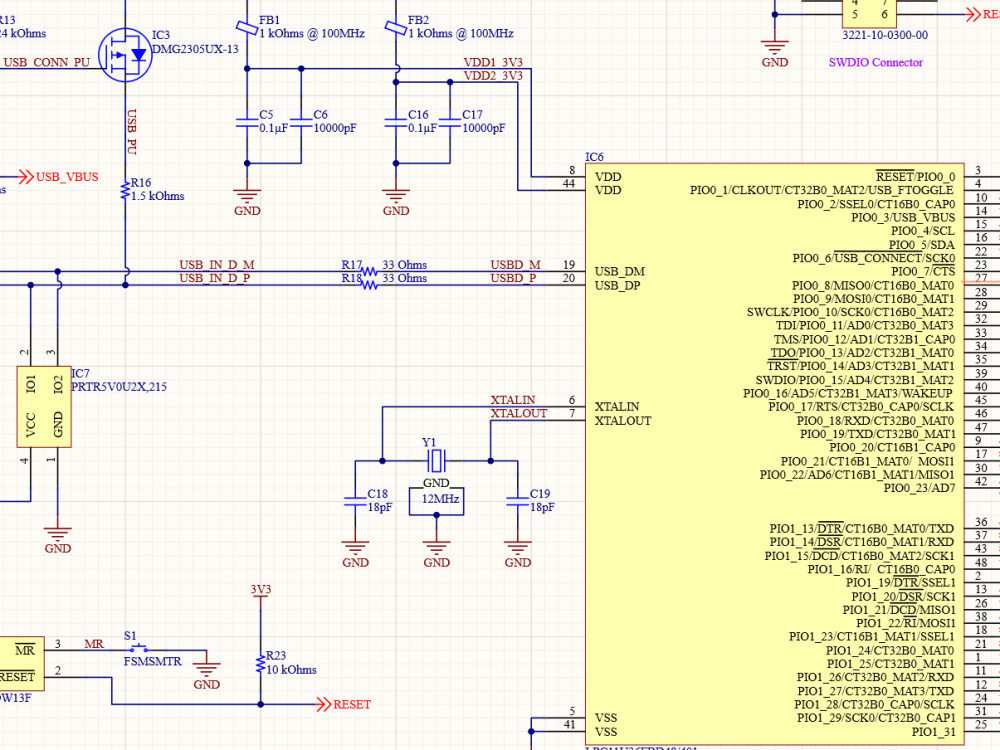
Task: Click the red XTALIN net label
Action: click(x=513, y=400)
